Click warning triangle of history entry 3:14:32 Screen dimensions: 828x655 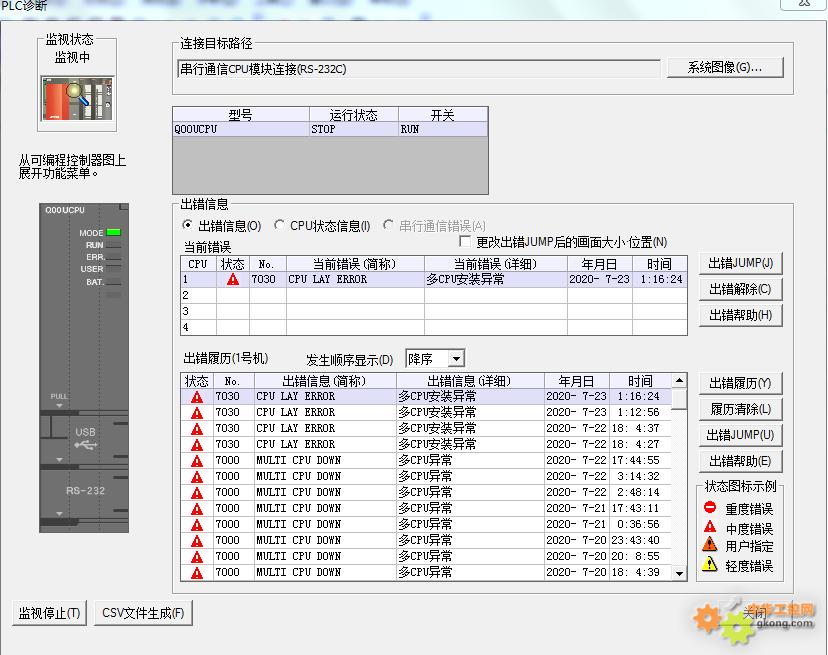tap(197, 476)
